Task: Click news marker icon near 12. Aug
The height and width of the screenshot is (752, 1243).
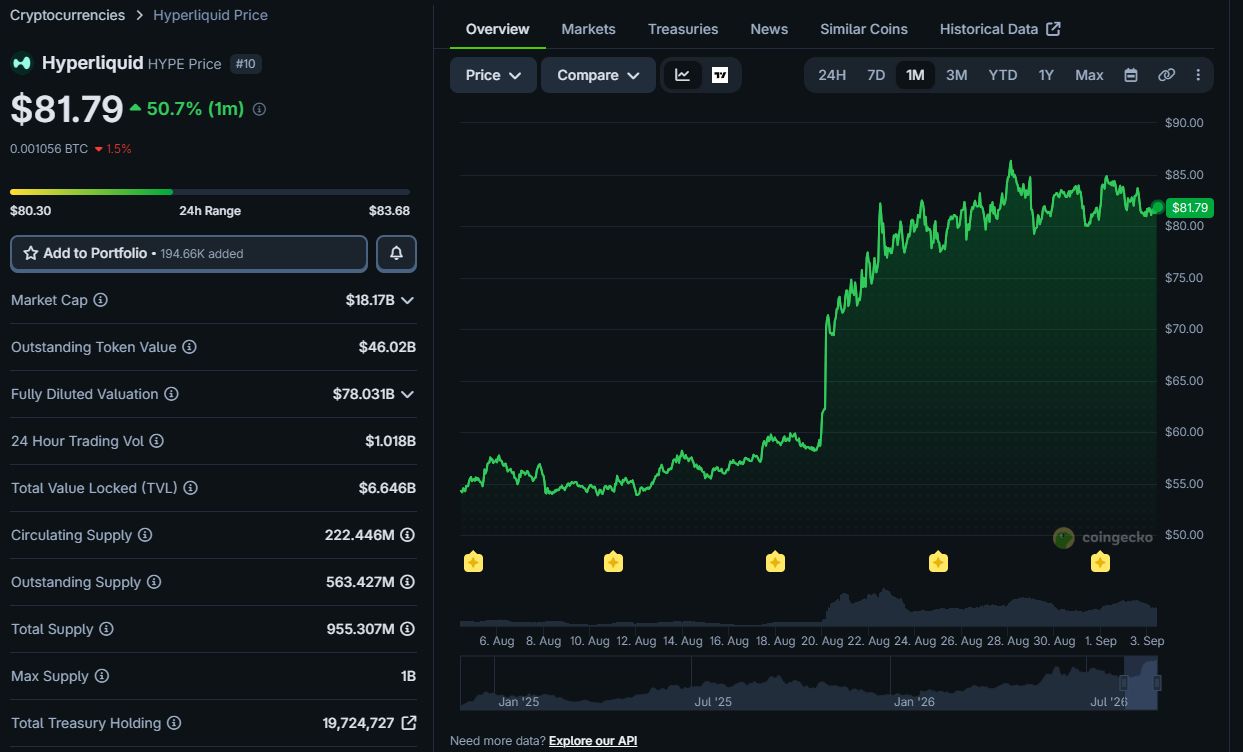Action: 613,562
